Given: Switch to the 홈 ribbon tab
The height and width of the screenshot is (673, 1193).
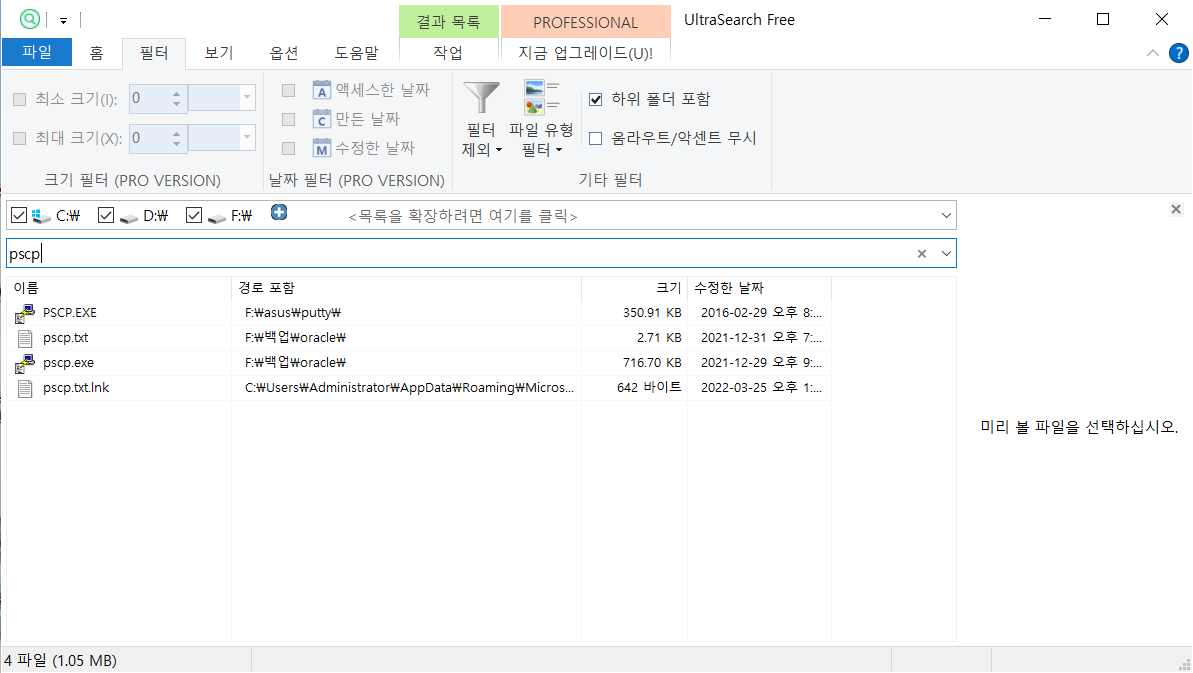Looking at the screenshot, I should click(x=96, y=52).
